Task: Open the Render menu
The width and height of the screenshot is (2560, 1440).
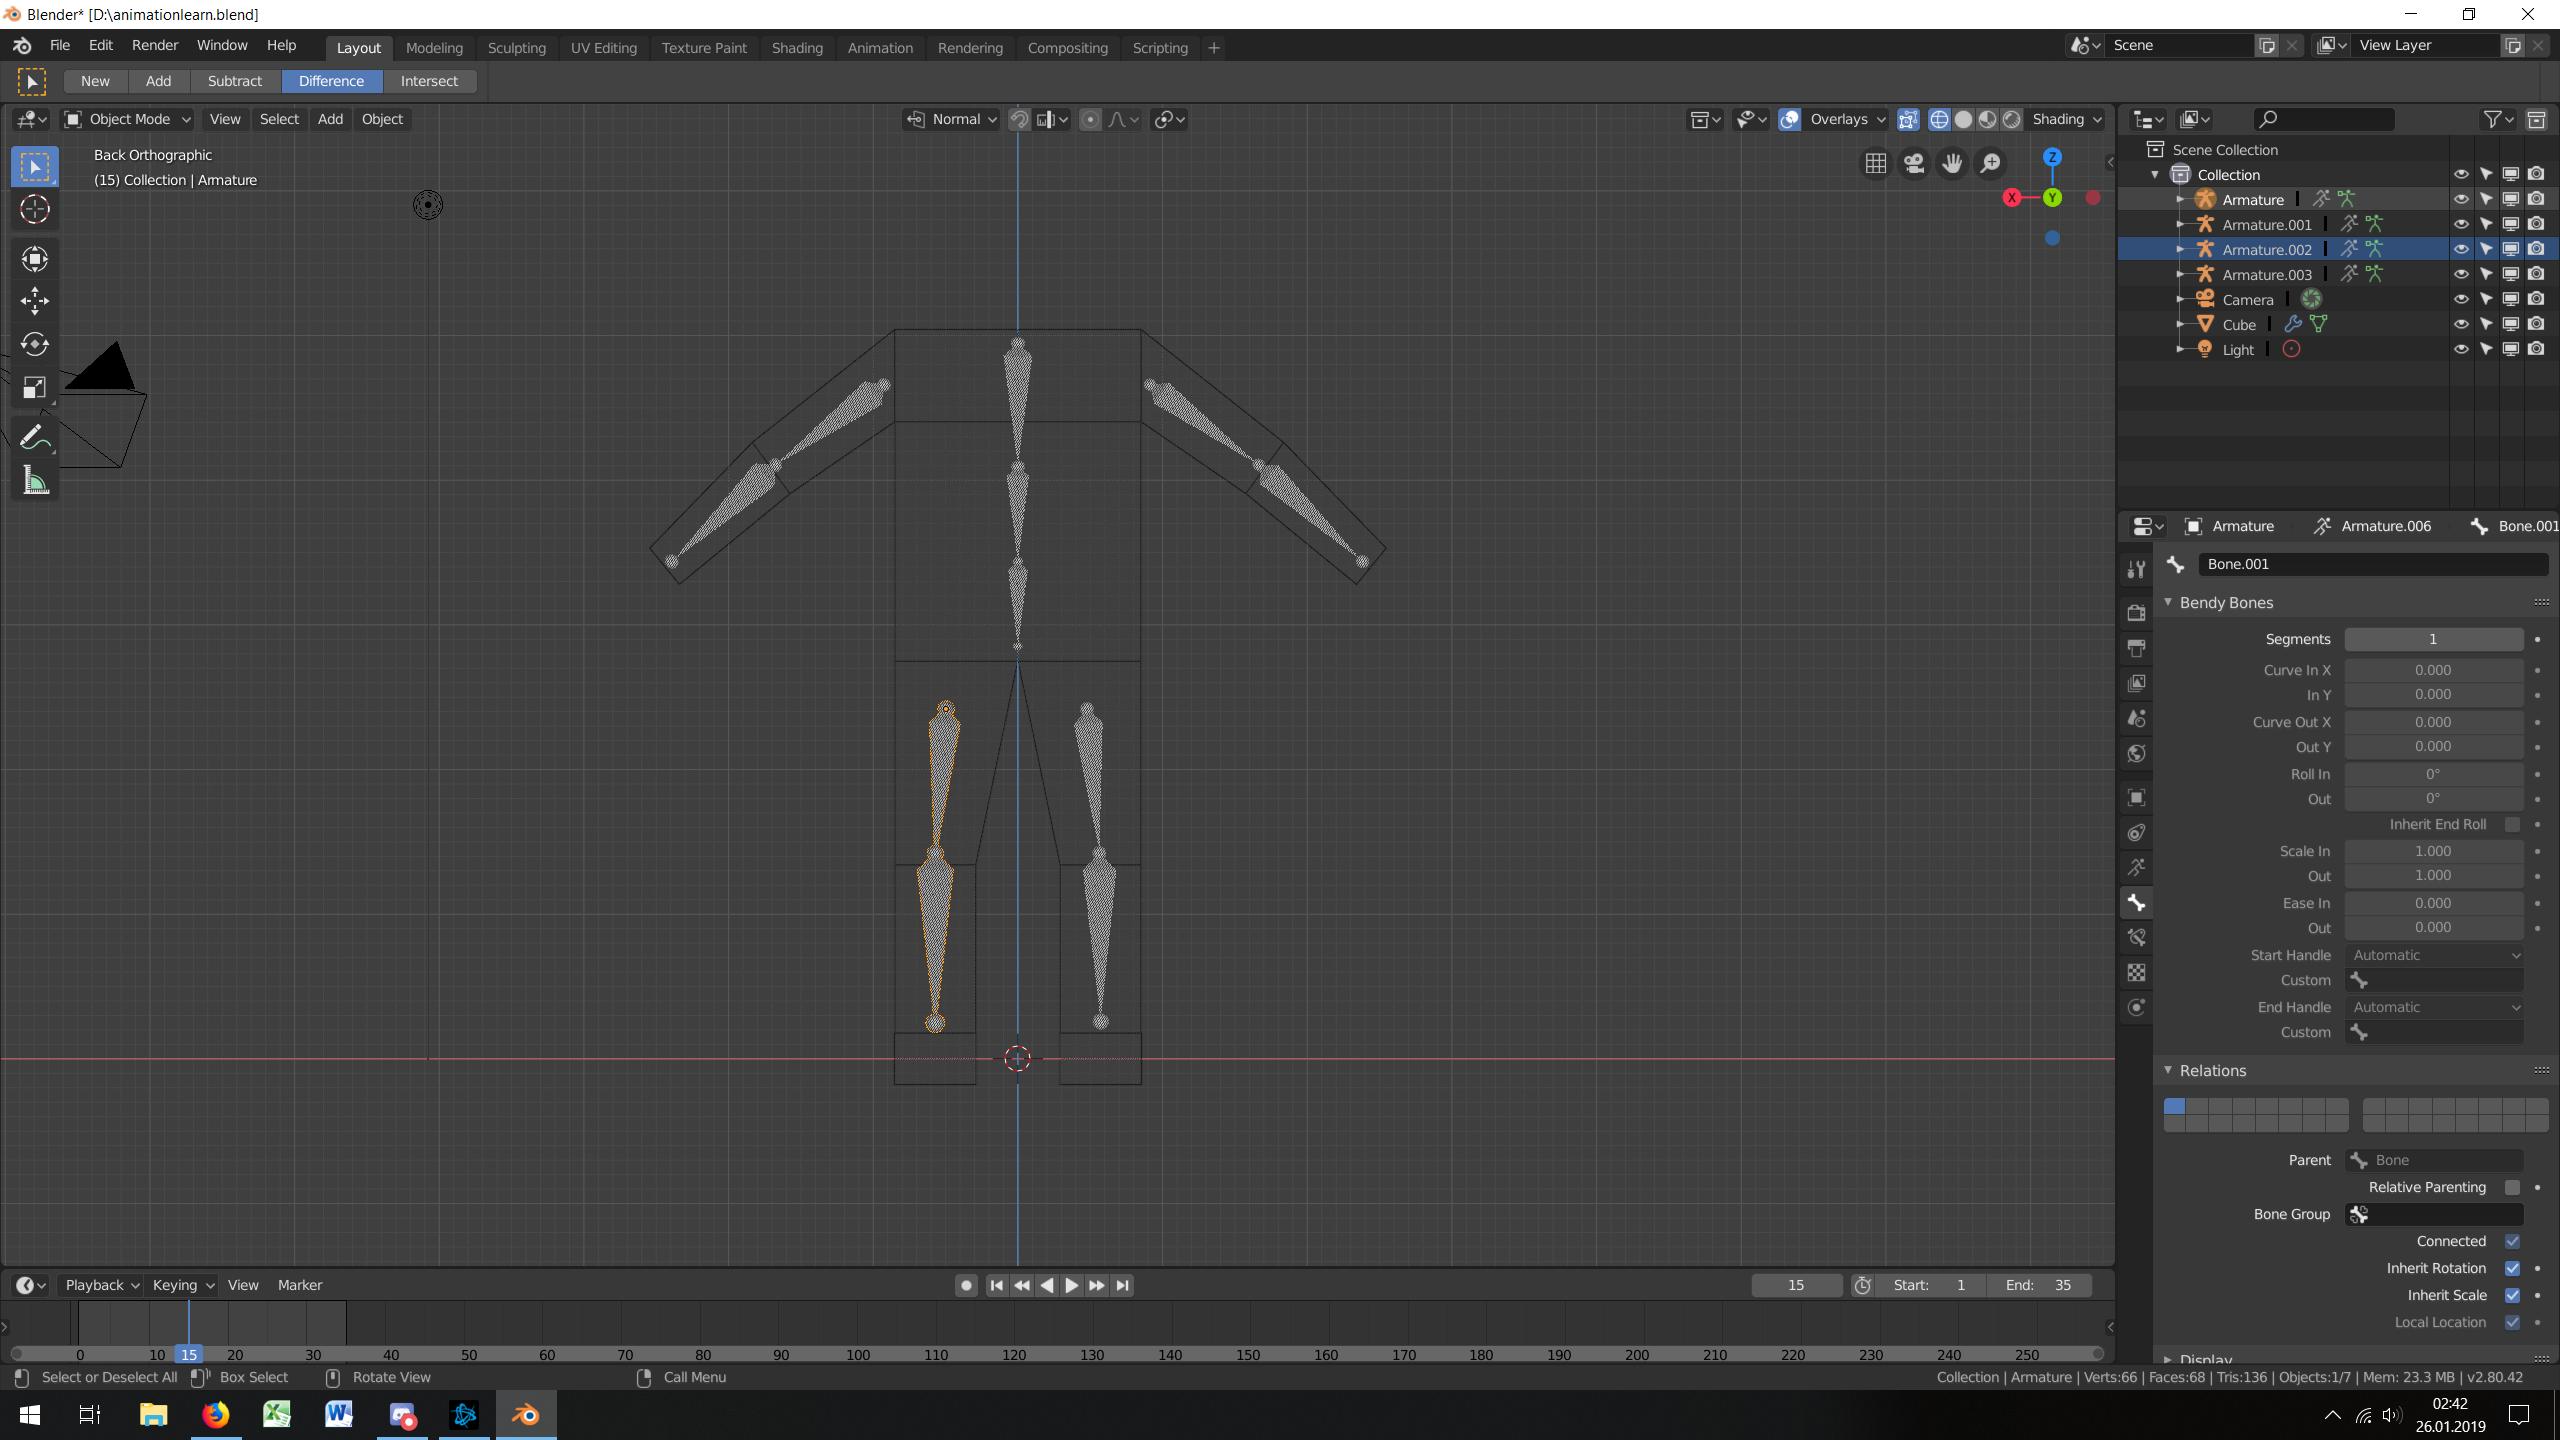Action: (x=155, y=45)
